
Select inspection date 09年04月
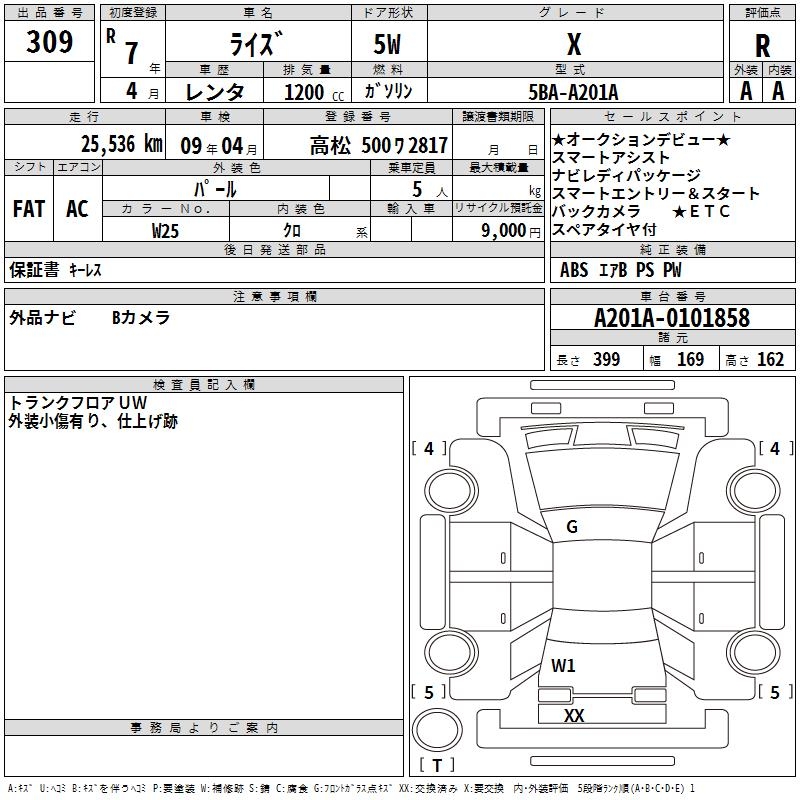coord(219,146)
